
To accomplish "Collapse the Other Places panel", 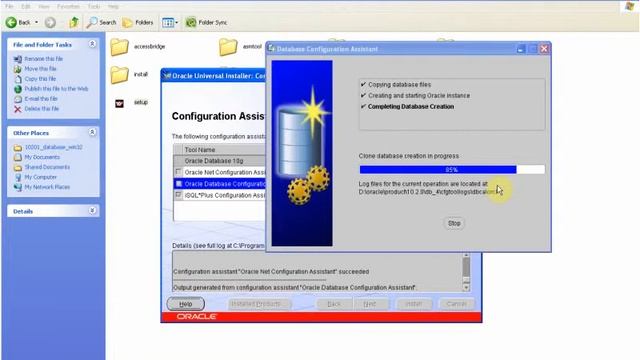I will point(92,133).
